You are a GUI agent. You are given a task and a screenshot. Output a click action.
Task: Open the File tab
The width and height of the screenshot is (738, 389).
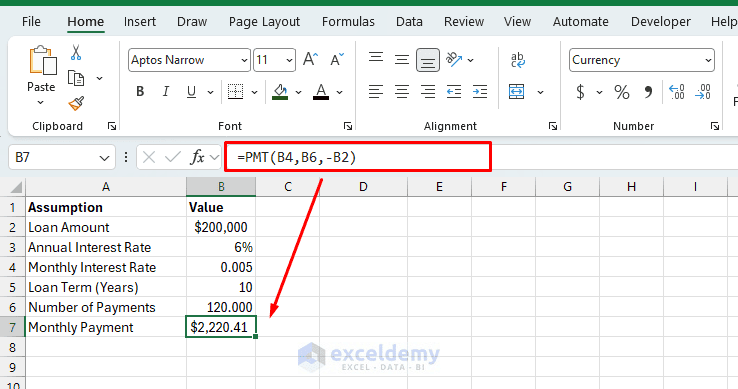(31, 22)
